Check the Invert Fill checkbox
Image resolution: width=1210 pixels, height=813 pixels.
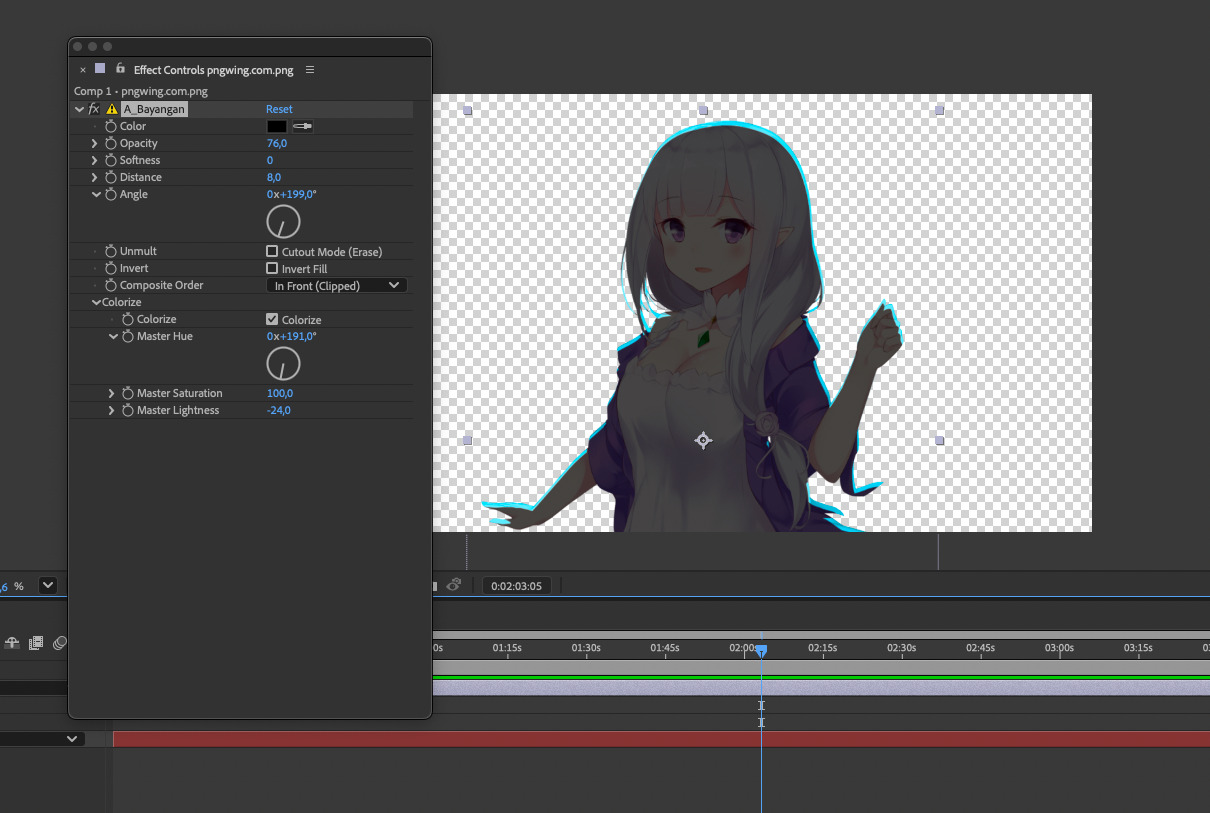click(272, 269)
